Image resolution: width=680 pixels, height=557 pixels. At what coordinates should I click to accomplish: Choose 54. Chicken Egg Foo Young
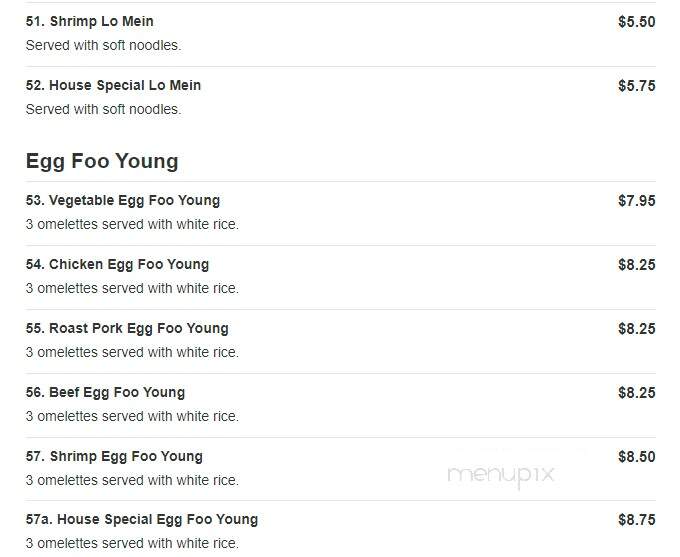pos(117,264)
